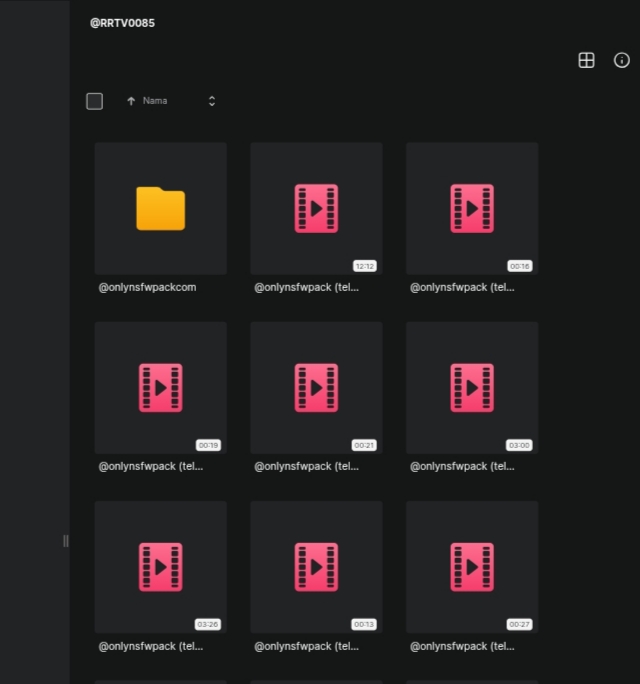This screenshot has width=640, height=684.
Task: Click the file name under the 03:26 video
Action: pos(151,646)
